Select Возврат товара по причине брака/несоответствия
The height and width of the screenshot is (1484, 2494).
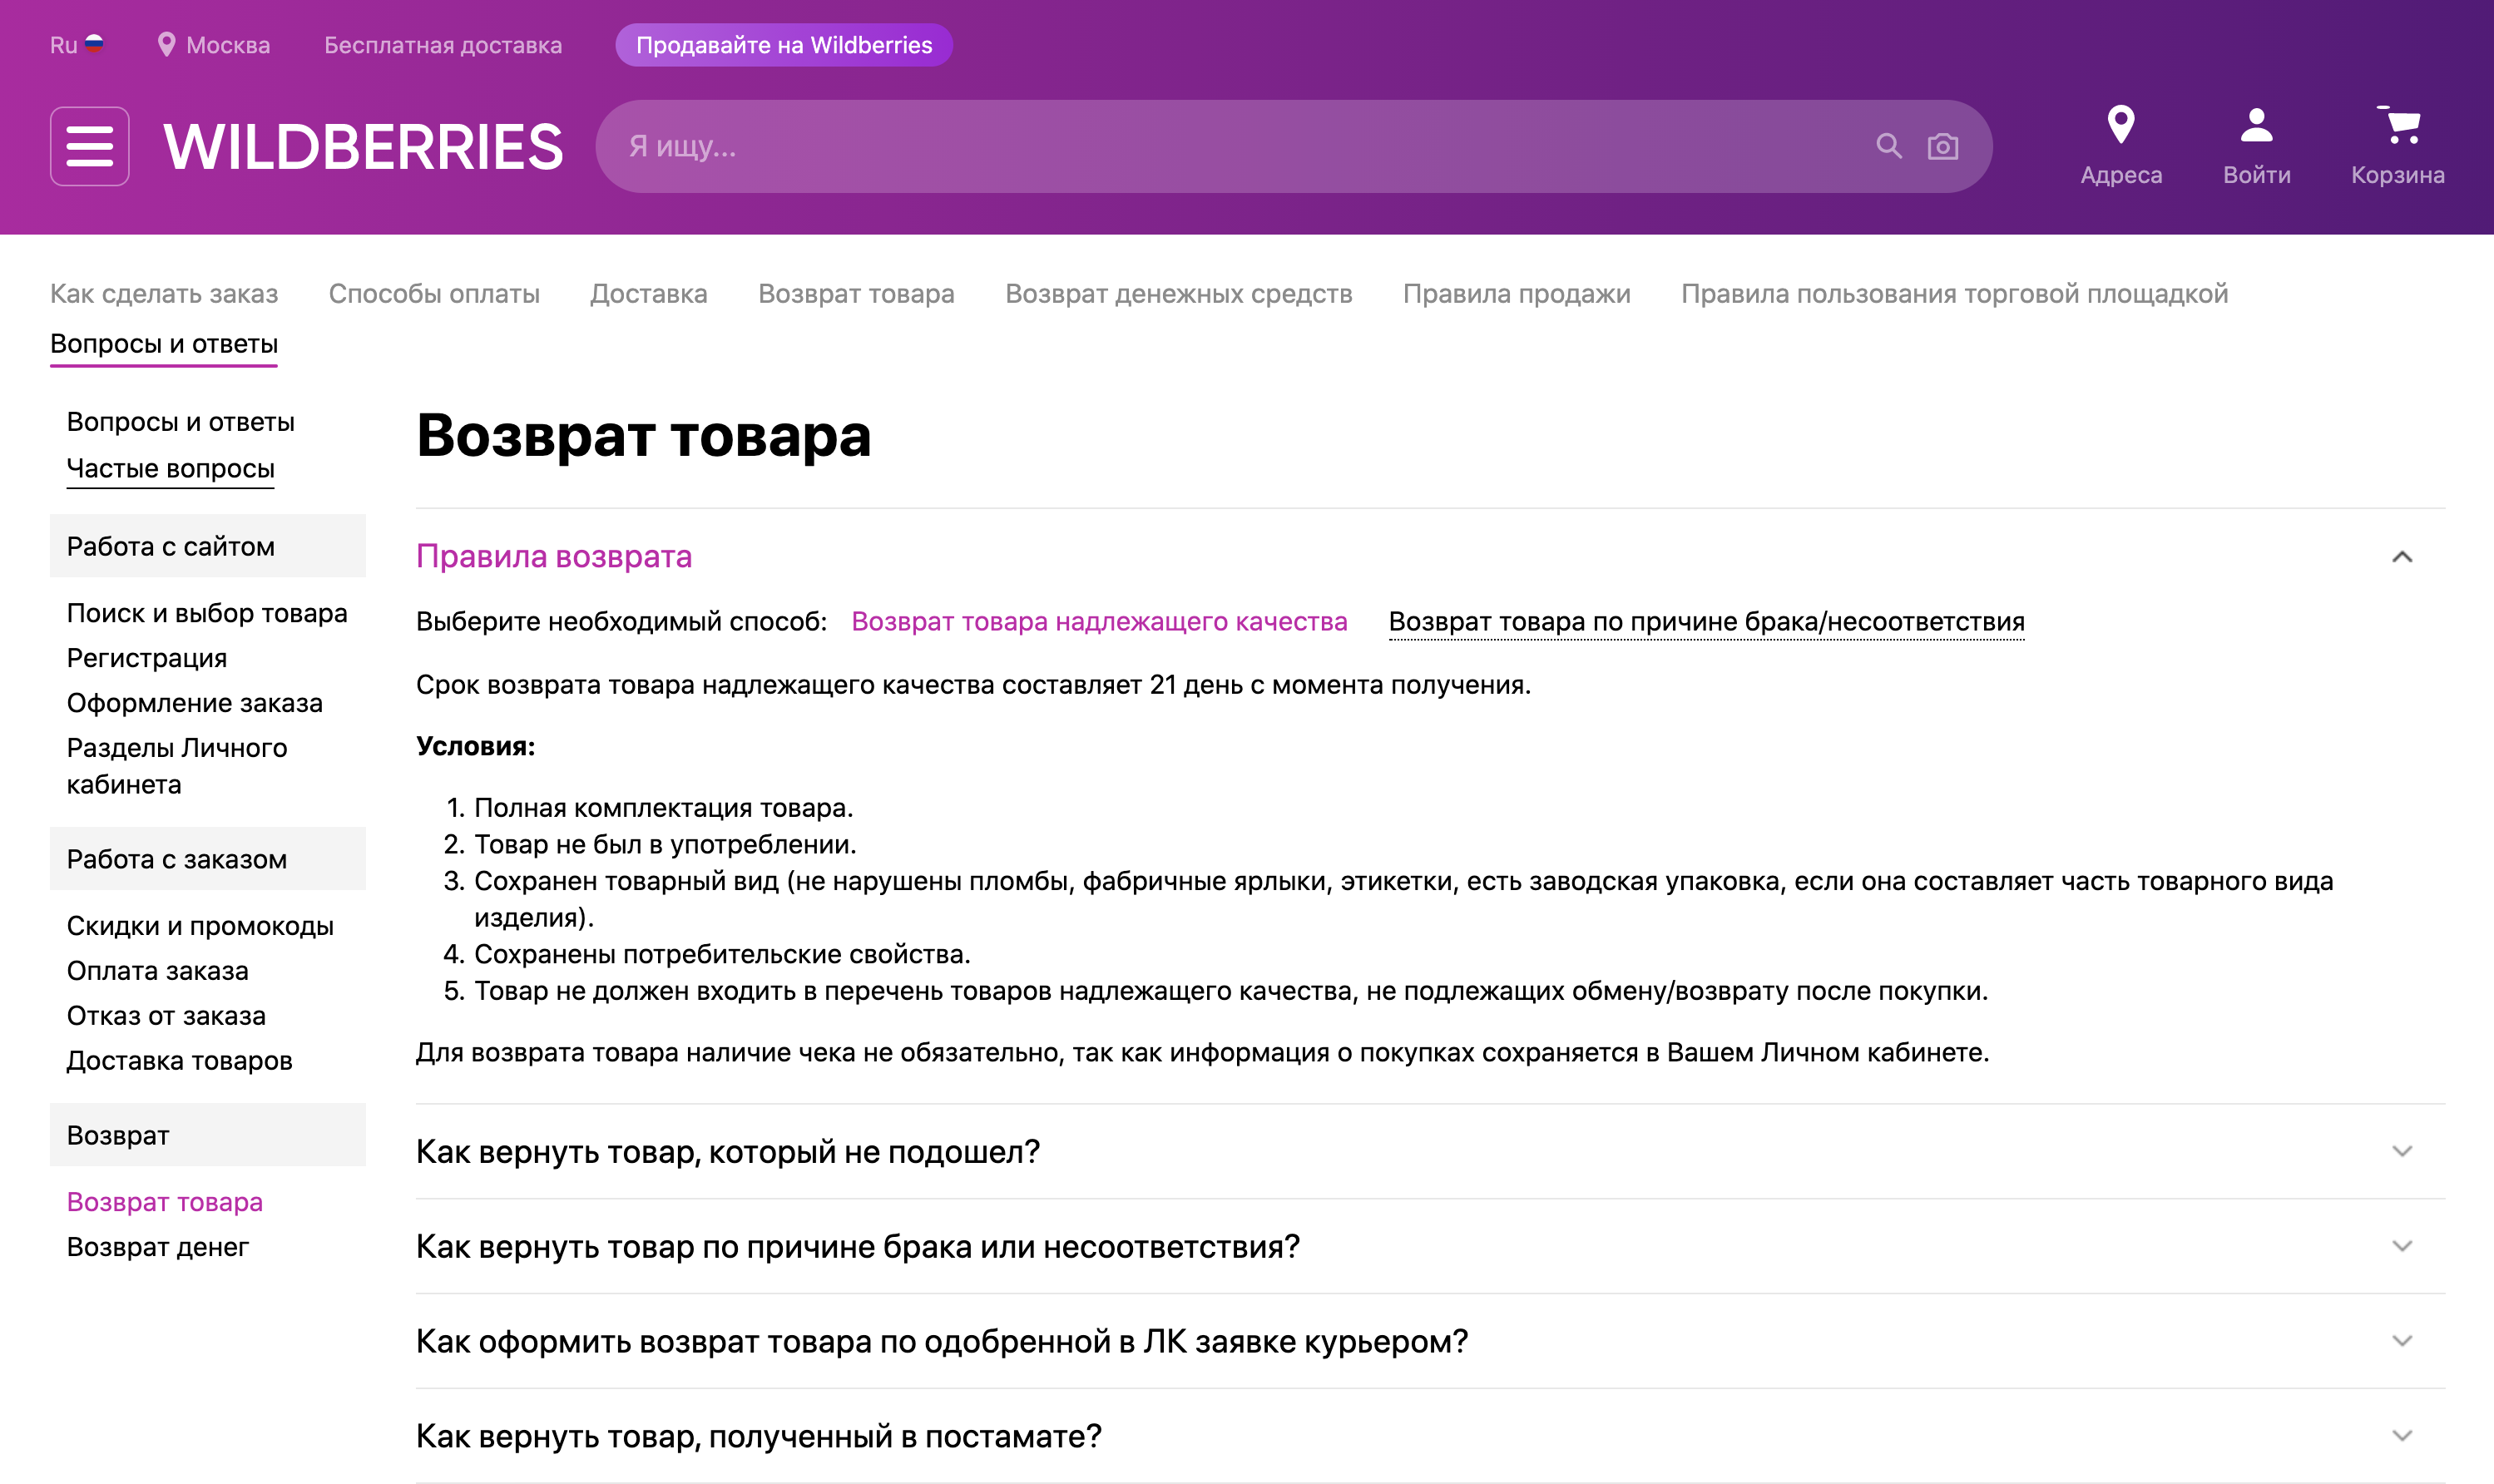pyautogui.click(x=1706, y=622)
